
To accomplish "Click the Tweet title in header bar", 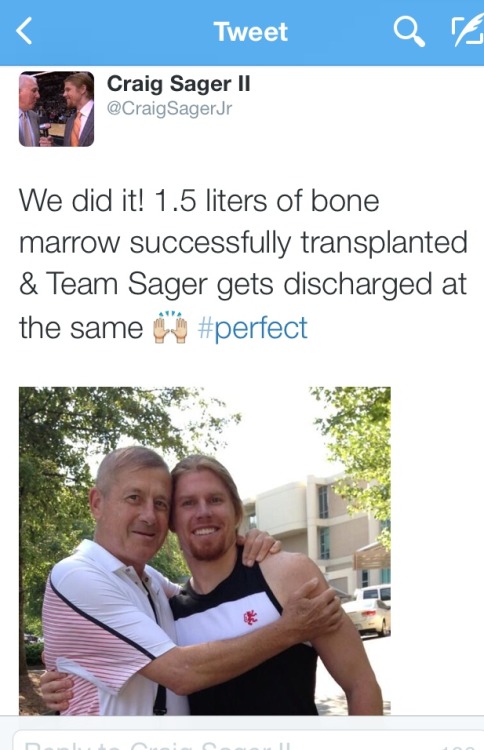I will 251,32.
